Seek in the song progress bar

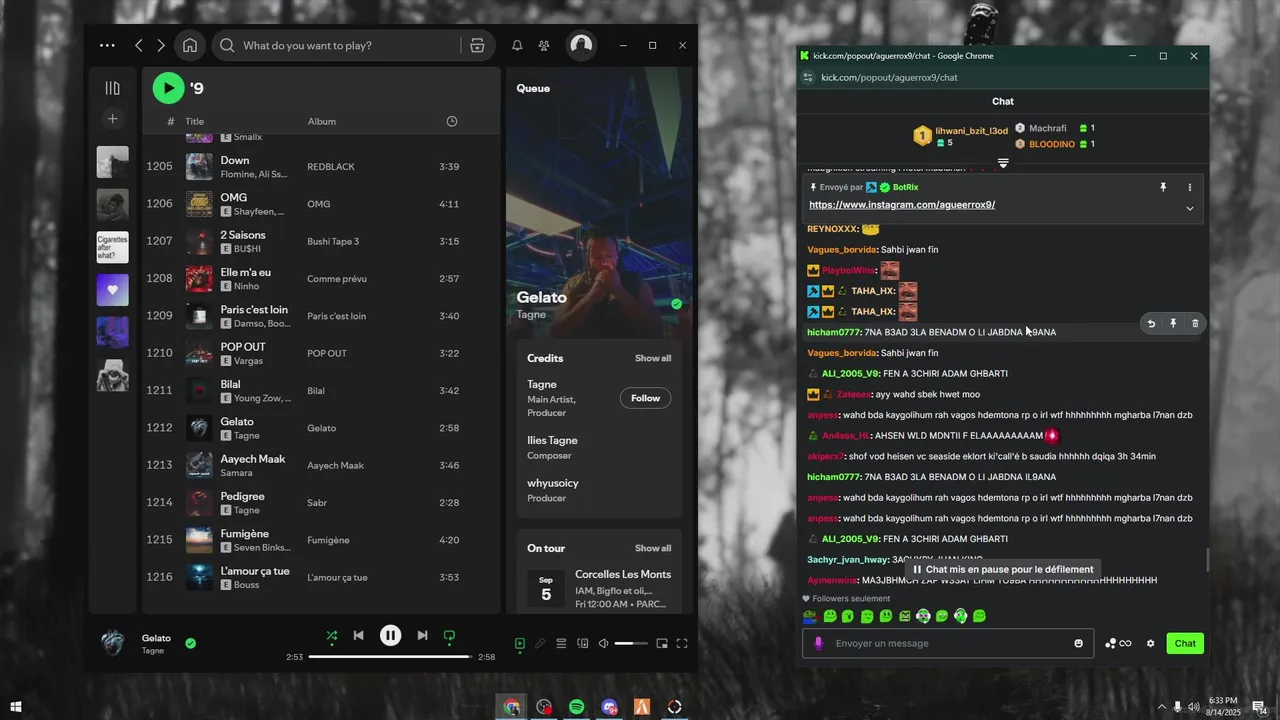click(390, 657)
